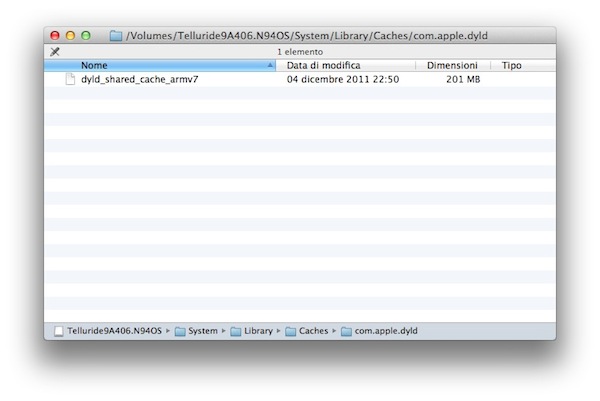Zoom window with green button
Screen dimensions: 600x401
pos(86,36)
